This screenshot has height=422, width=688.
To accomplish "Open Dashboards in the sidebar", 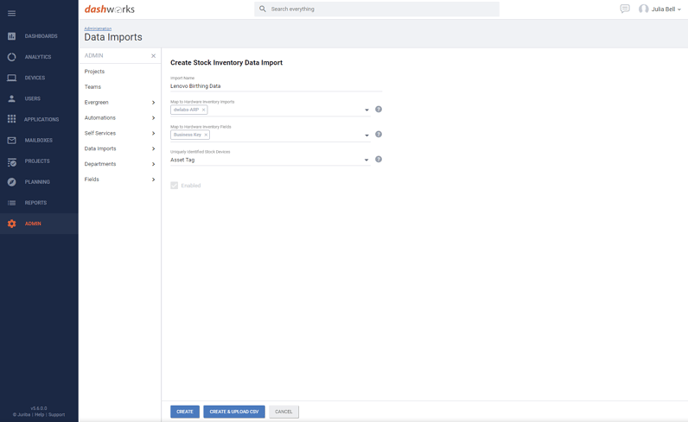I will click(39, 36).
